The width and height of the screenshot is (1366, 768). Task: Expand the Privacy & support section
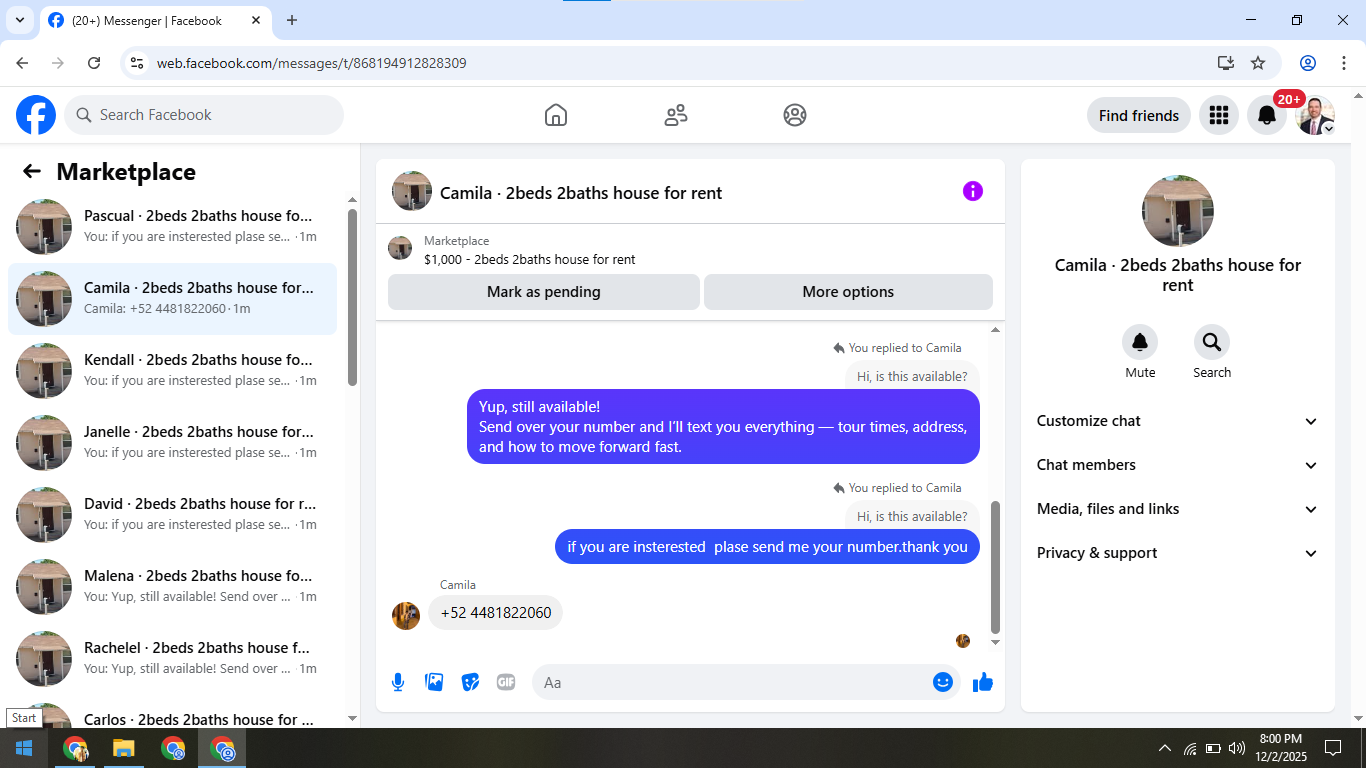point(1178,553)
